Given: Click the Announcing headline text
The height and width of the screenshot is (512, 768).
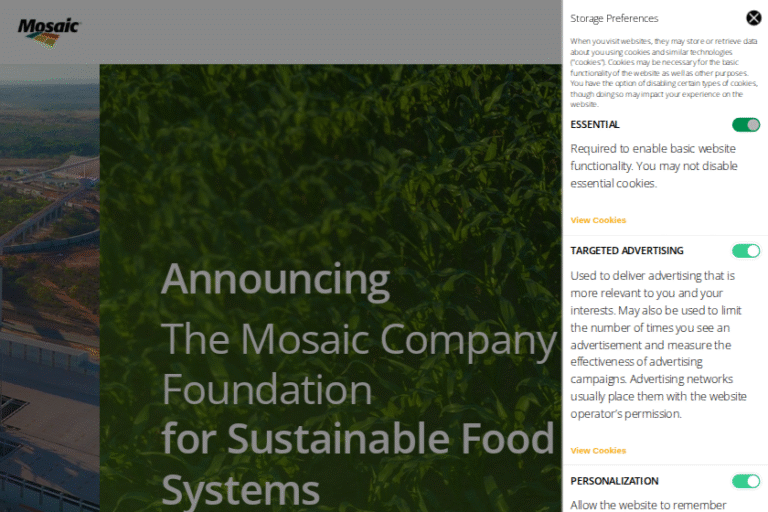Looking at the screenshot, I should coord(275,279).
